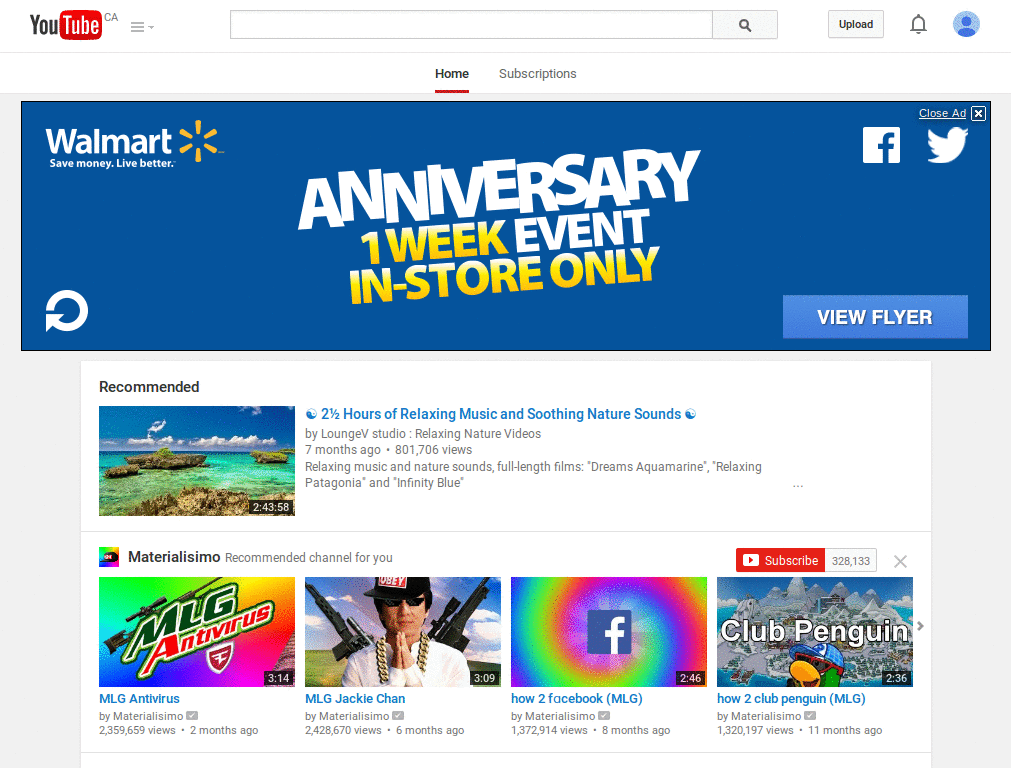The image size is (1024, 768).
Task: Click the magnifying glass search button
Action: click(x=744, y=25)
